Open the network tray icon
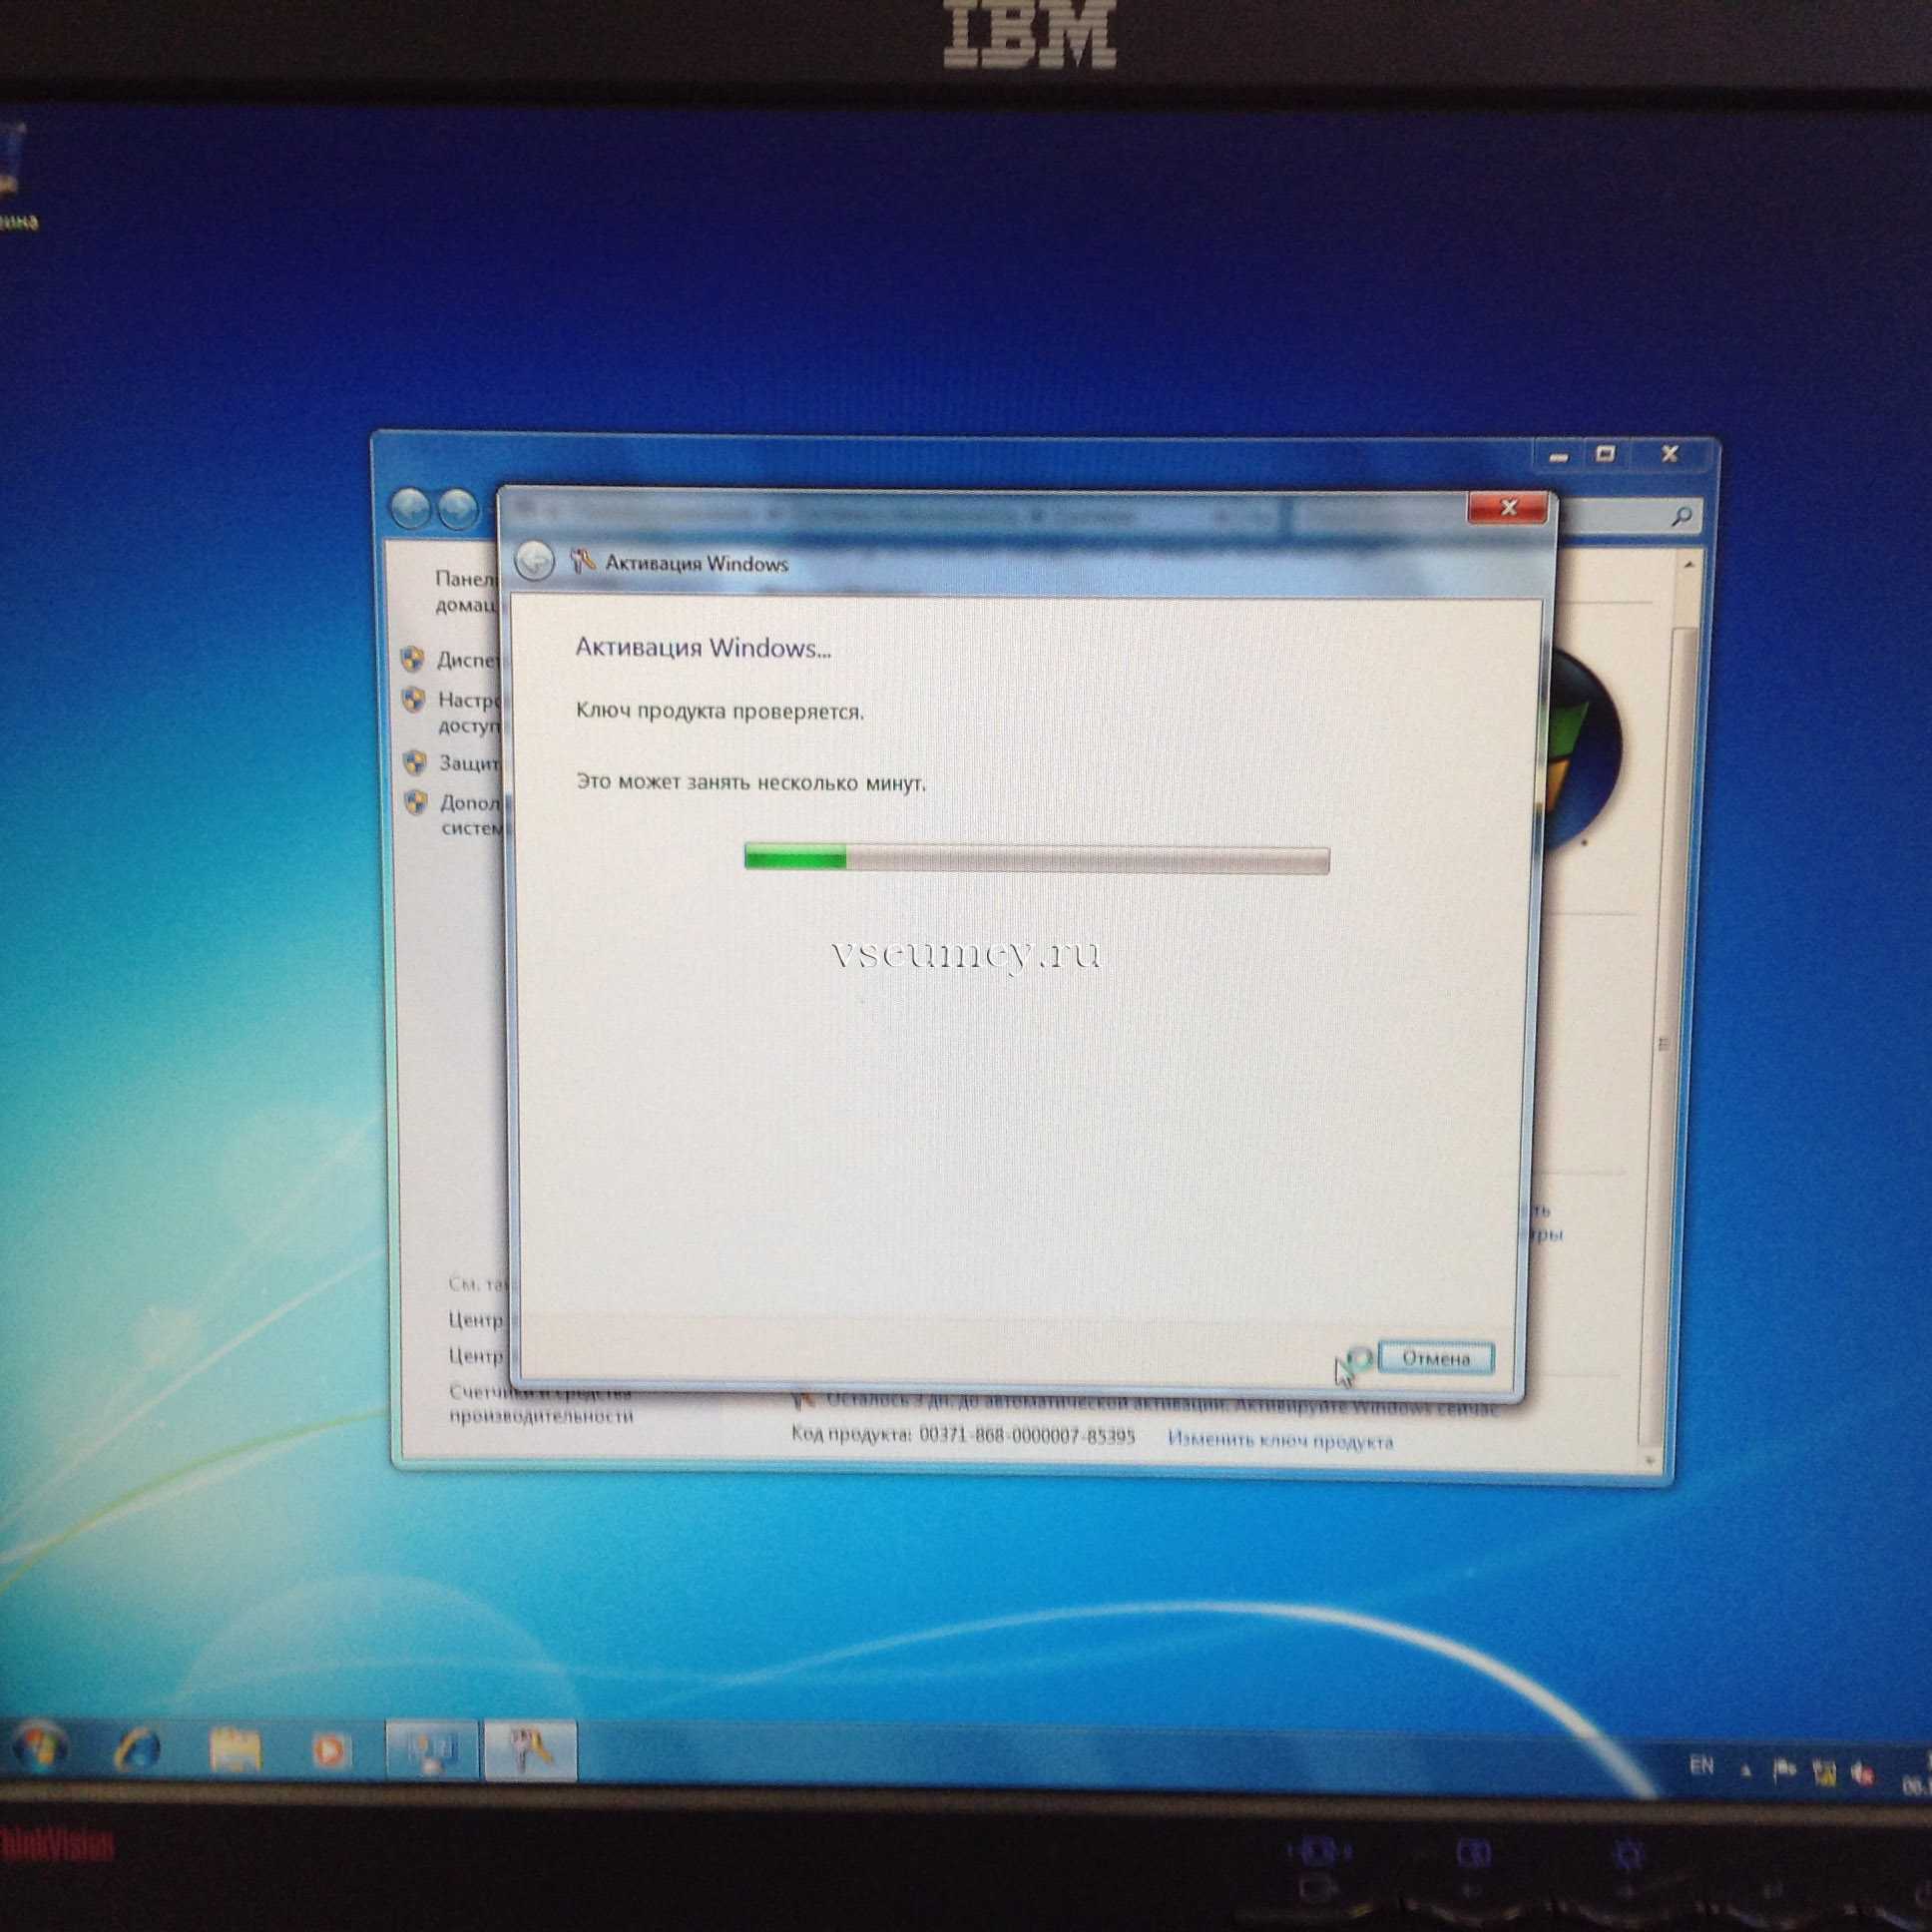Viewport: 1932px width, 1932px height. click(1824, 1774)
